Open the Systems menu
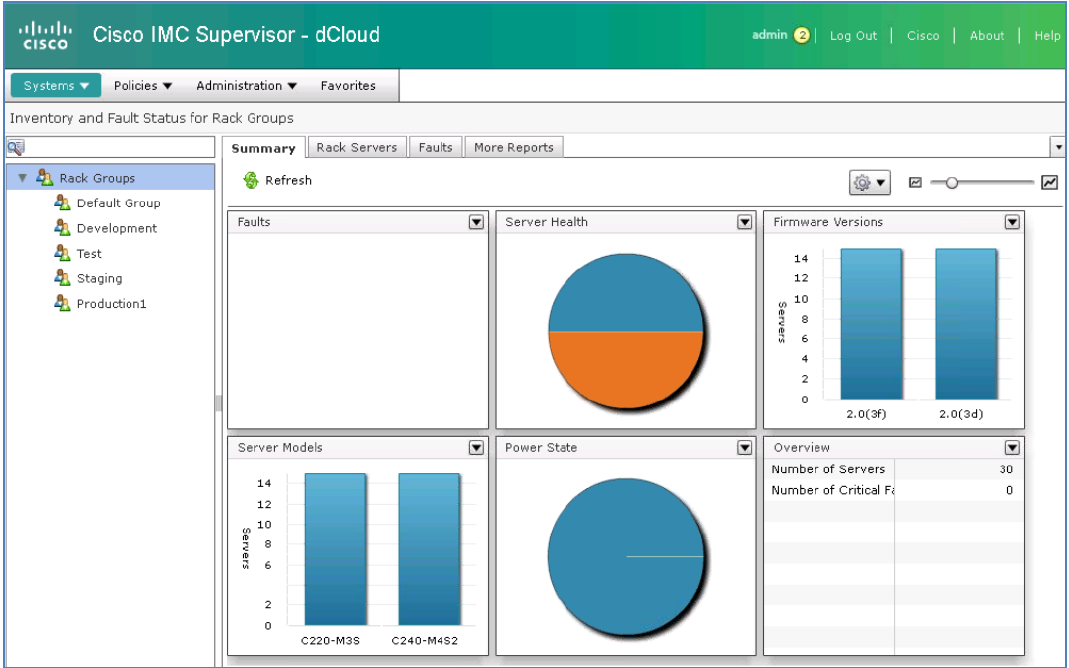The height and width of the screenshot is (668, 1069). [x=54, y=85]
